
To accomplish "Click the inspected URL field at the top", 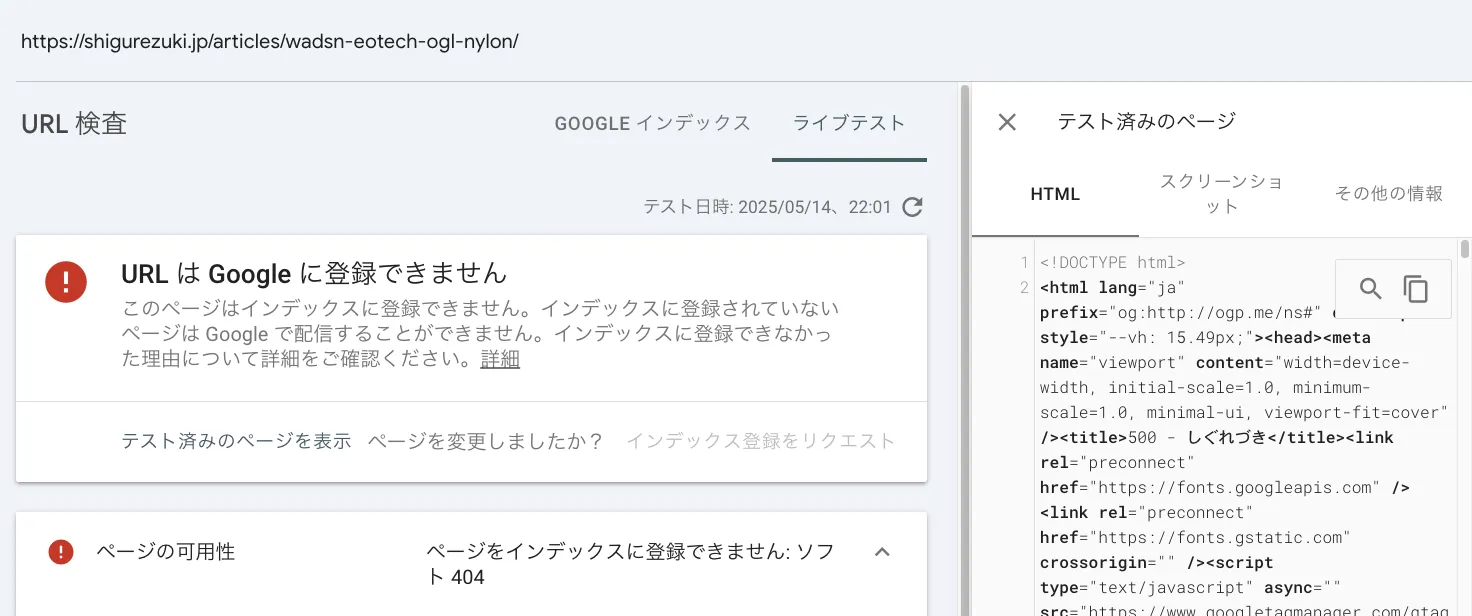I will [x=270, y=42].
